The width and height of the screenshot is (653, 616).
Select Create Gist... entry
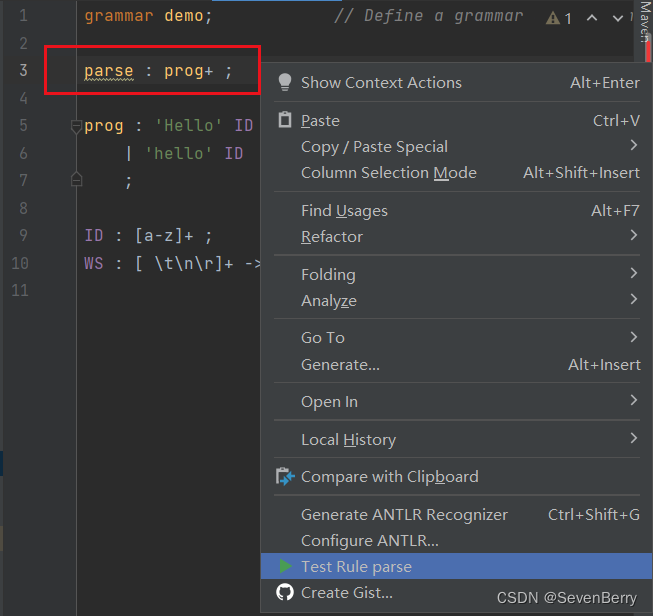456,592
